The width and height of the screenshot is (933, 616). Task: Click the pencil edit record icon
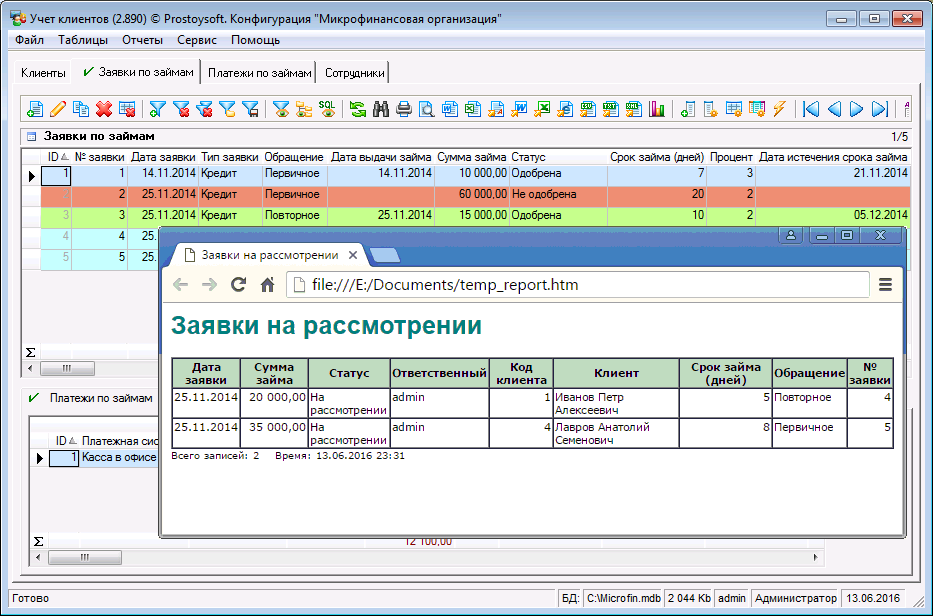(x=58, y=109)
